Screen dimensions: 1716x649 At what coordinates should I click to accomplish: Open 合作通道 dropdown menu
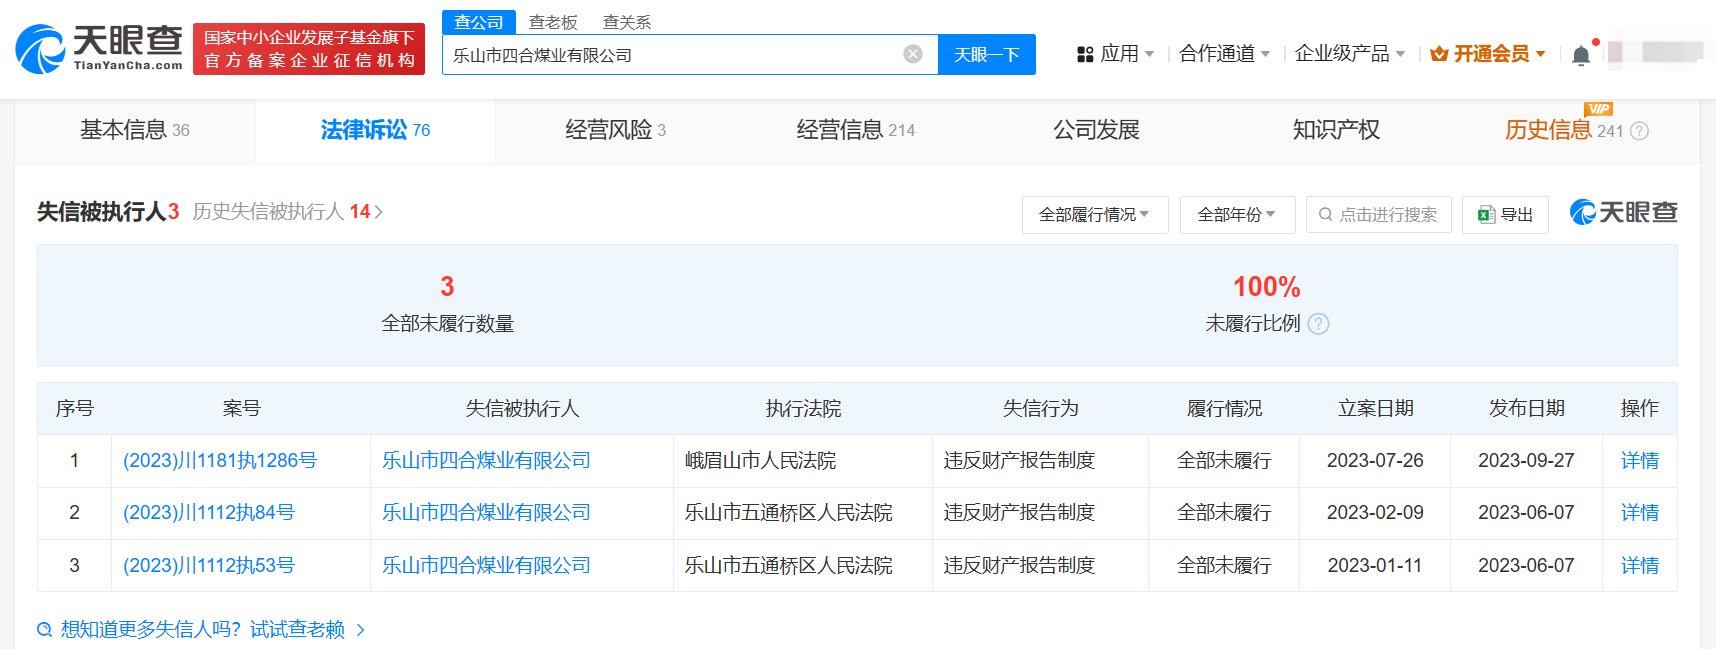point(1223,54)
